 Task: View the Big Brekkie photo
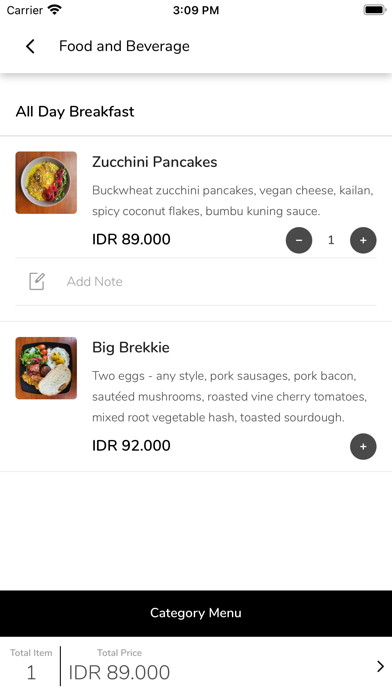click(46, 368)
